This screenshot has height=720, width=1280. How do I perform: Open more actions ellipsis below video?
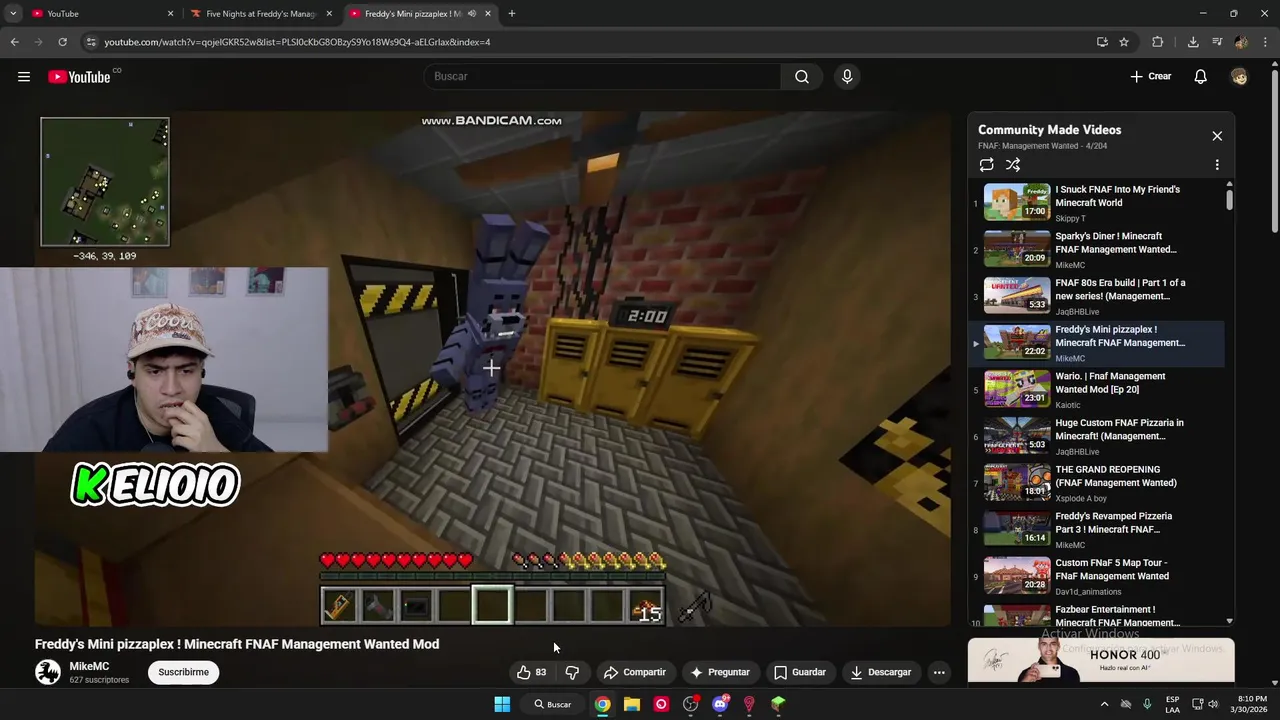[939, 672]
